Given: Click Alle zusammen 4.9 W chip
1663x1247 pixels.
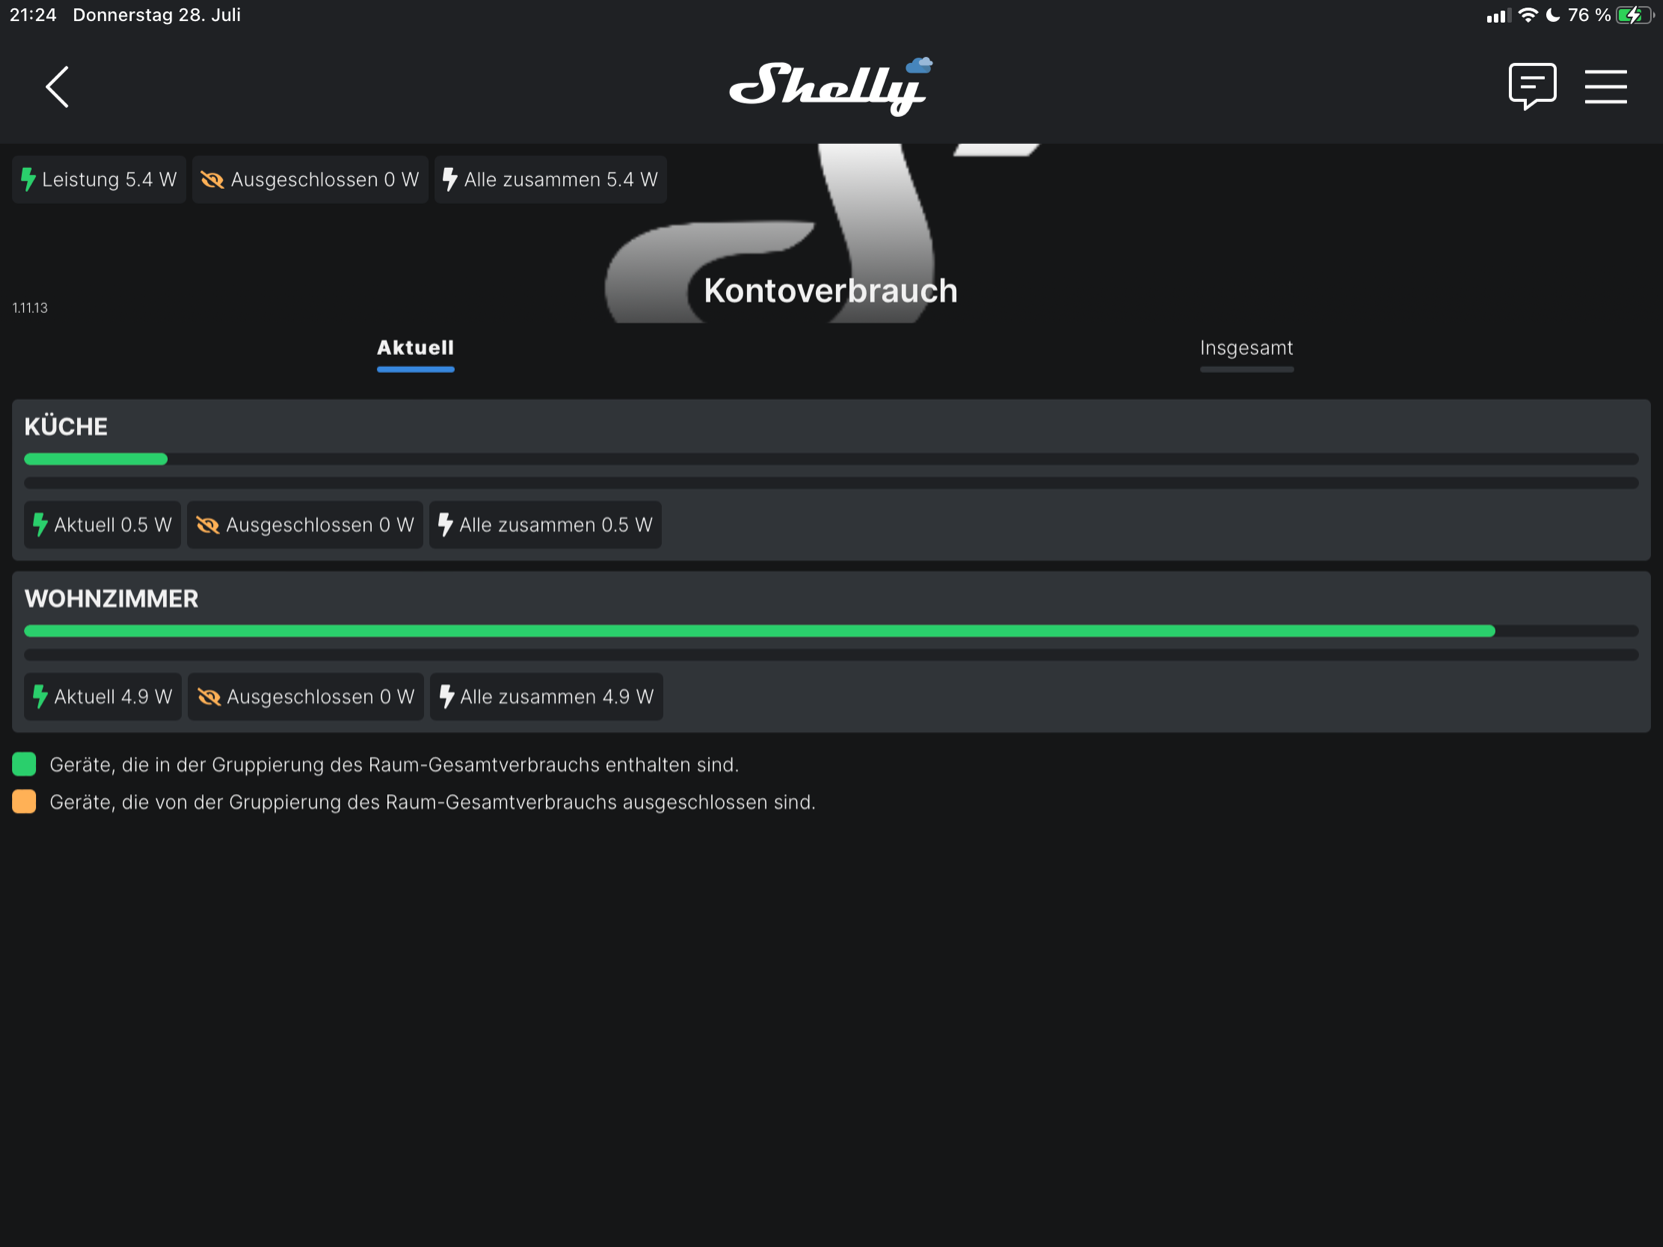Looking at the screenshot, I should pos(546,697).
